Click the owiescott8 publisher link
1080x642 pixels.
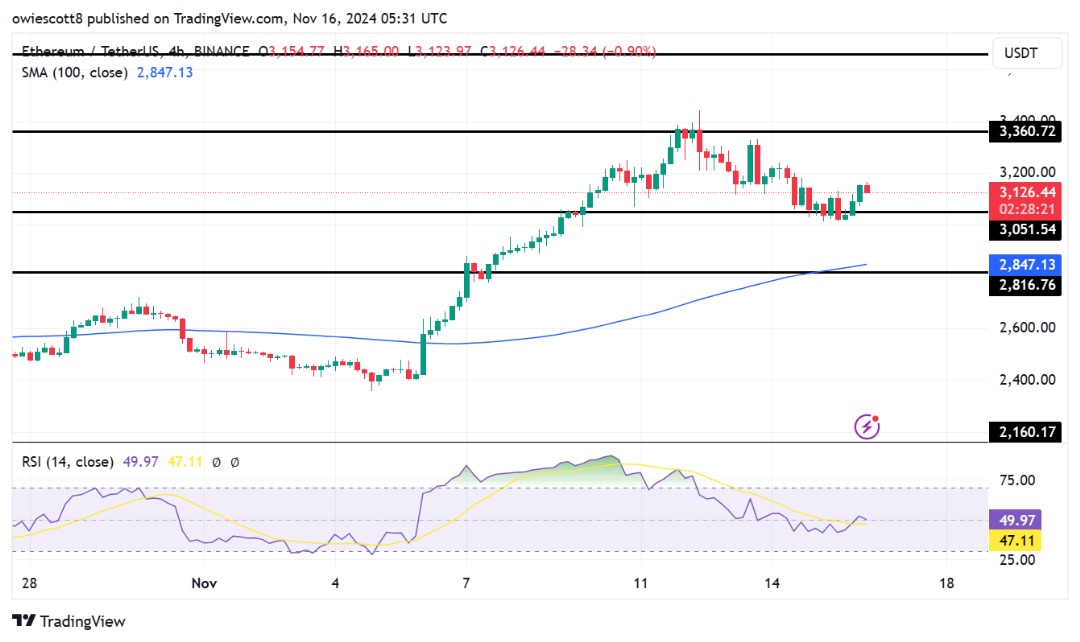point(51,18)
